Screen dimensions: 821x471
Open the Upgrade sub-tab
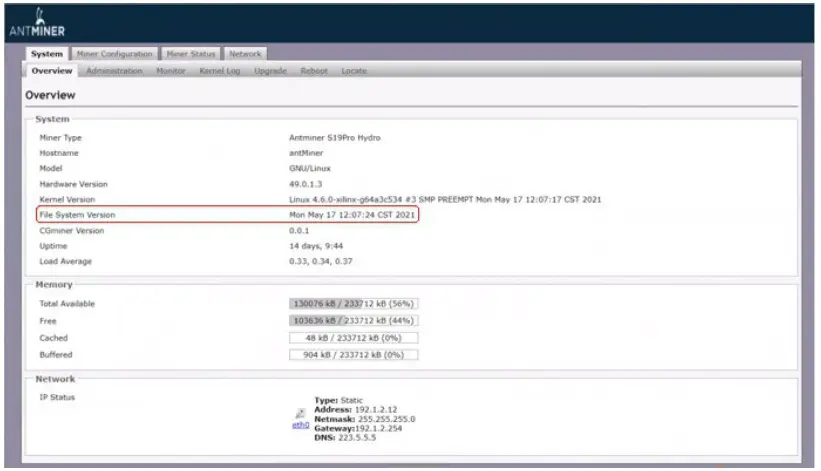tap(270, 71)
